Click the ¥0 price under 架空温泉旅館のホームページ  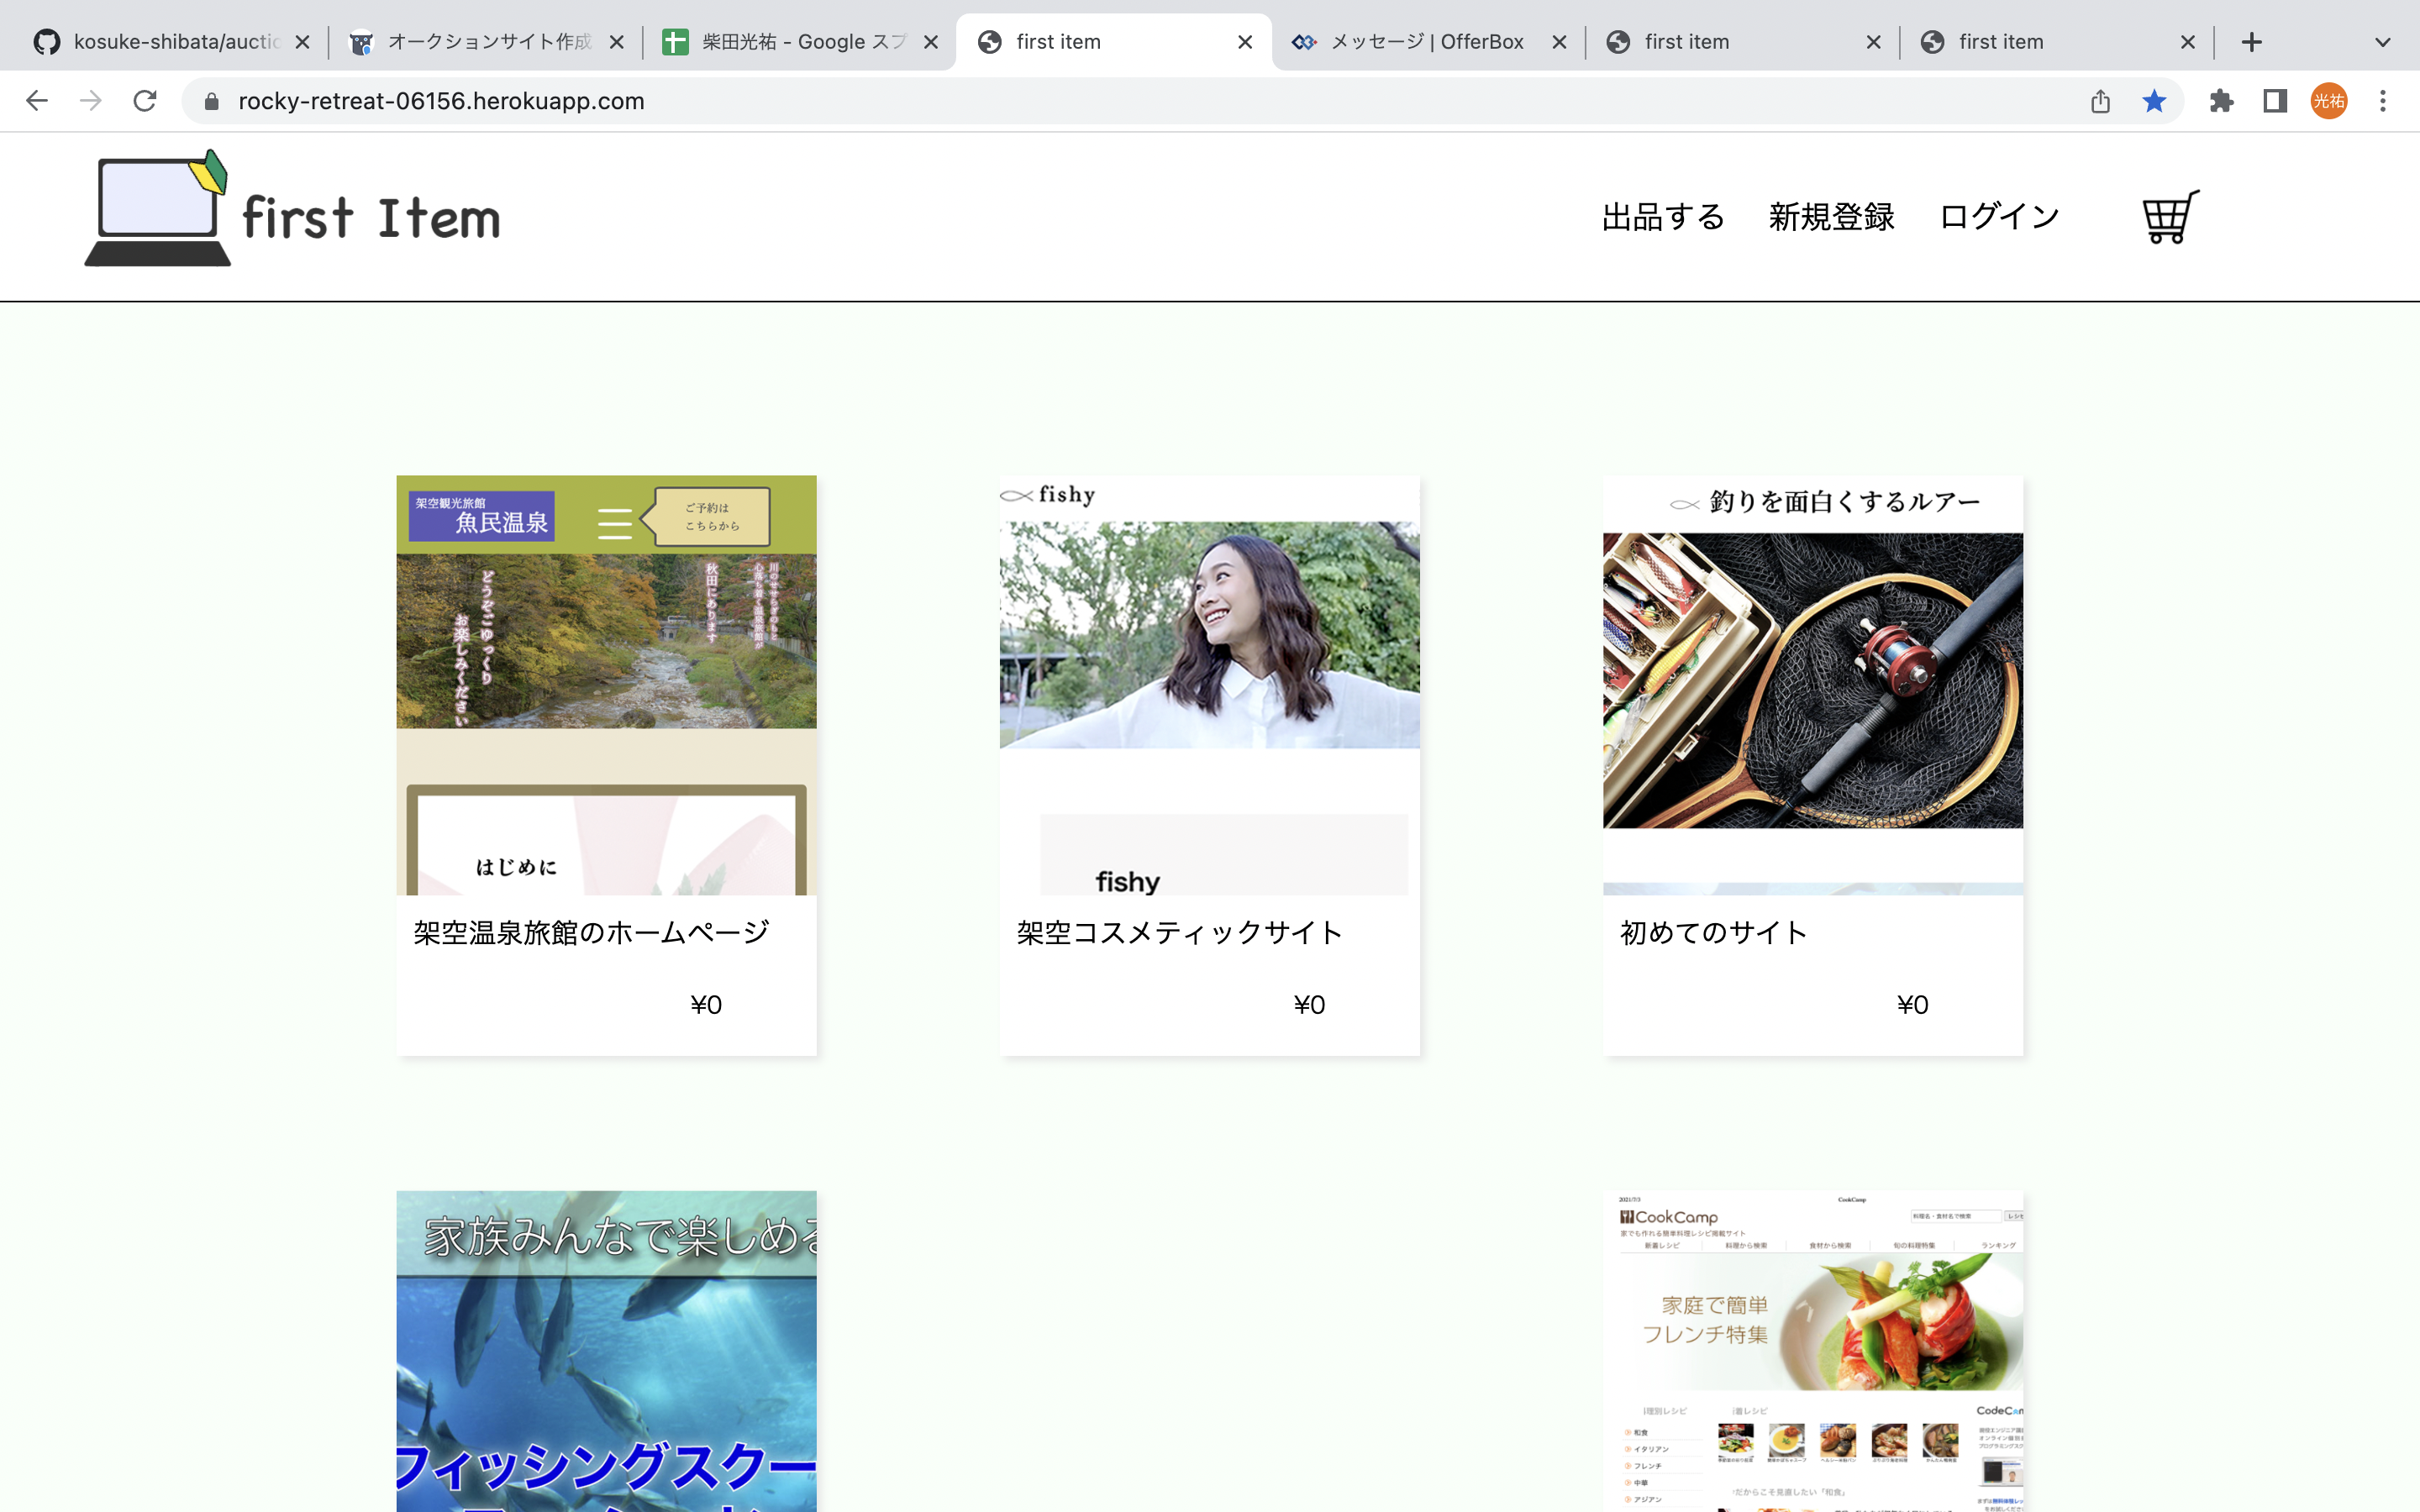706,1004
